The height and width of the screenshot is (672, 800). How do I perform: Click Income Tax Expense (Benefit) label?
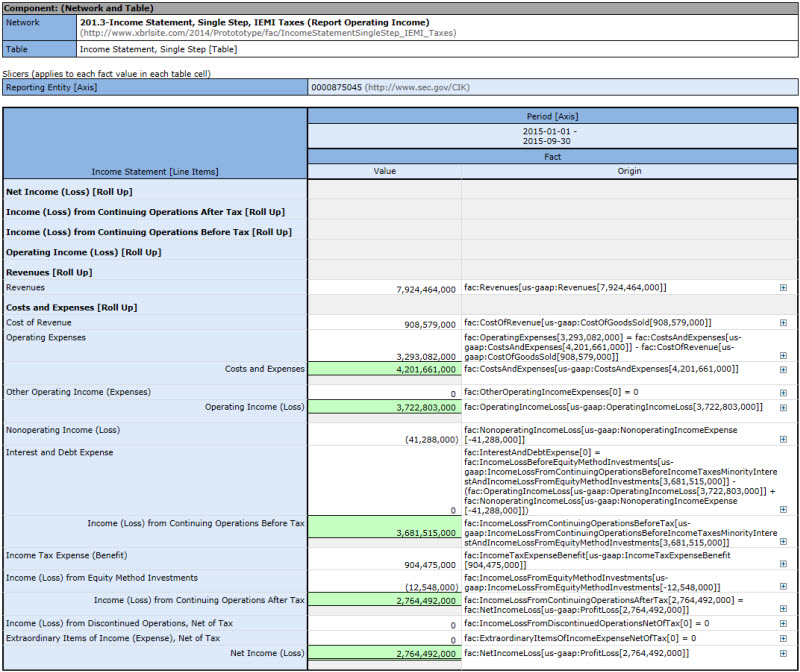[66, 556]
